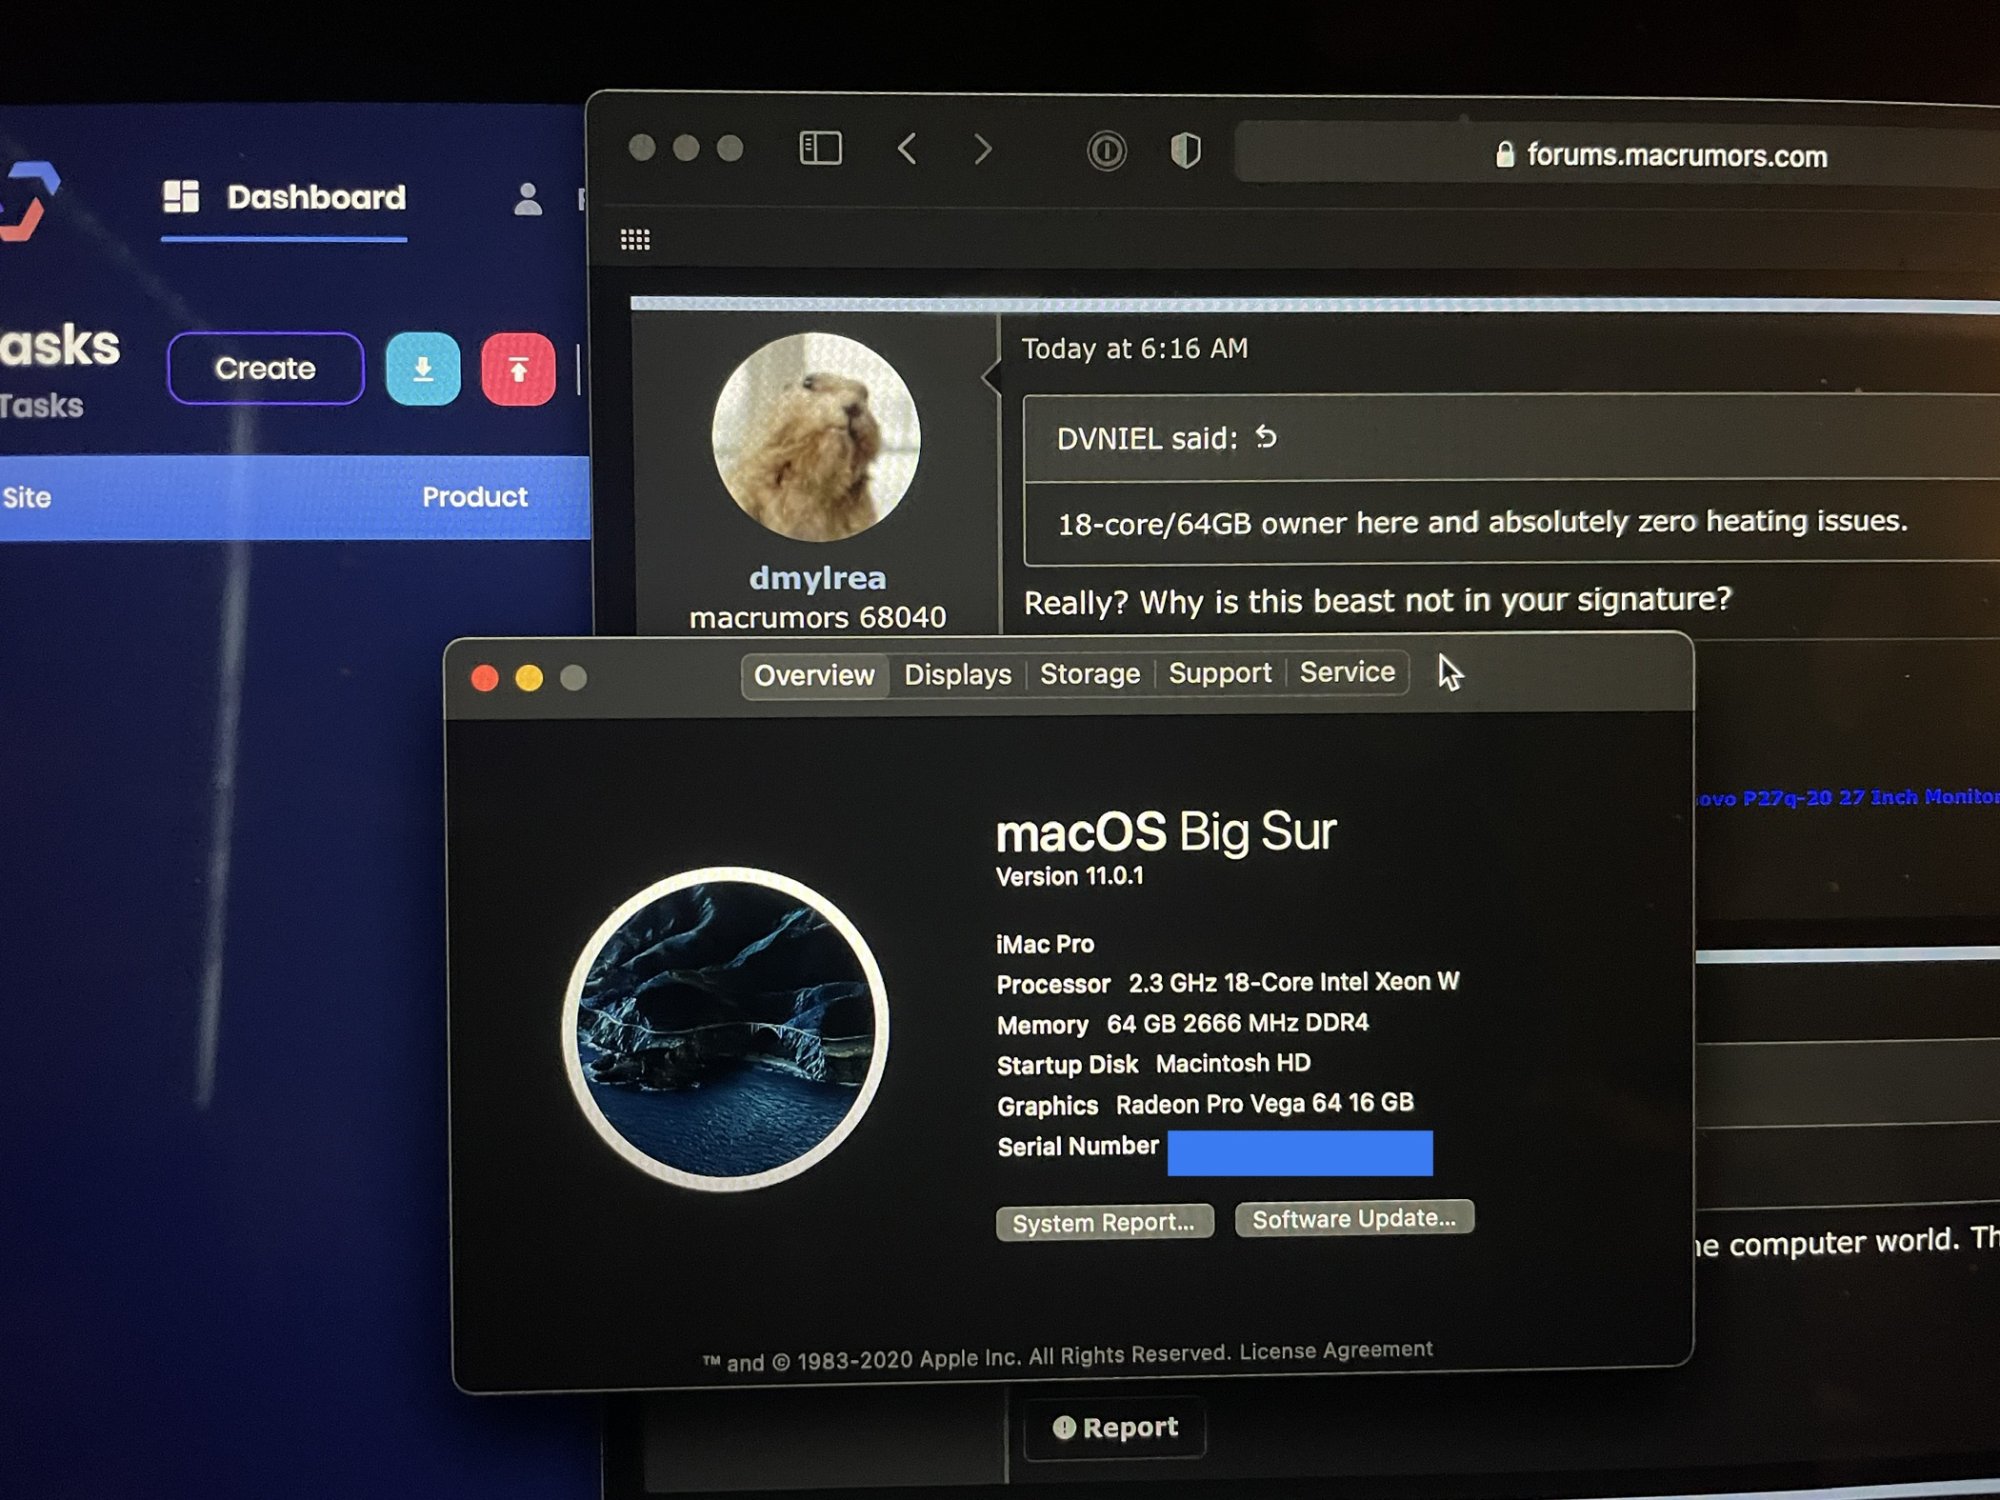Click the System Report button
Image resolution: width=2000 pixels, height=1500 pixels.
pyautogui.click(x=1104, y=1222)
